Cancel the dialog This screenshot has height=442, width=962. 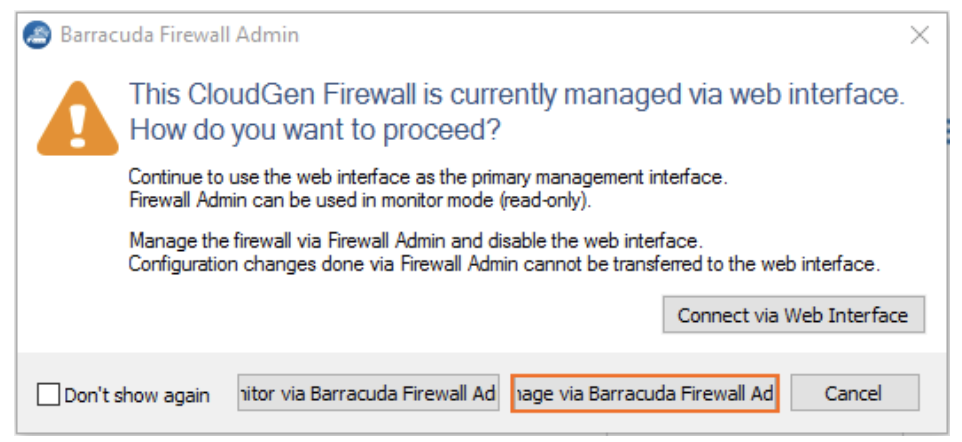coord(853,393)
